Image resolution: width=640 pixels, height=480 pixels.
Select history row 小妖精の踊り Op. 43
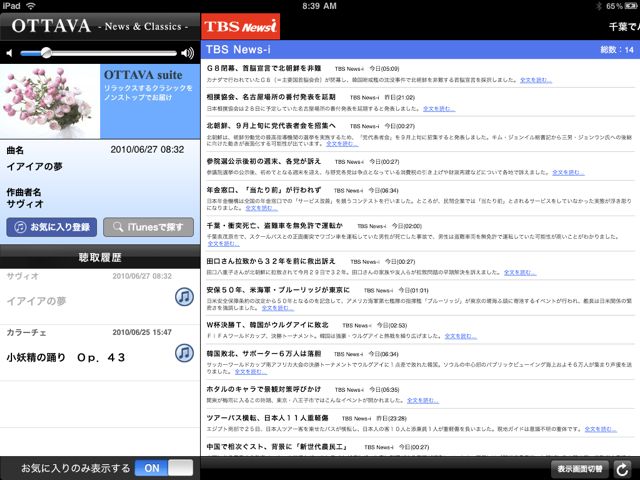coord(100,353)
